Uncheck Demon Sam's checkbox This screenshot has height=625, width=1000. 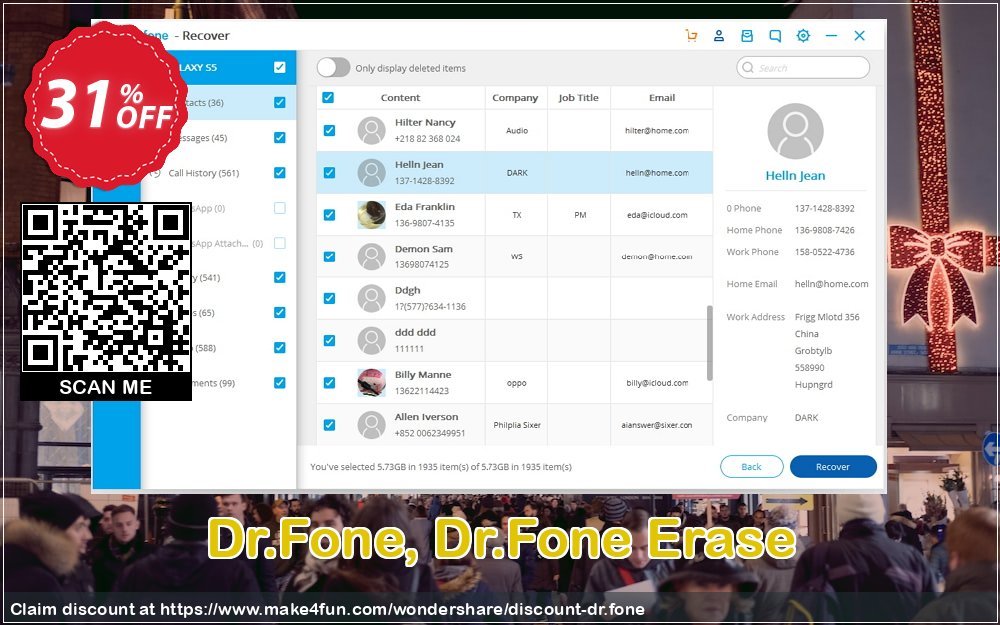tap(329, 256)
